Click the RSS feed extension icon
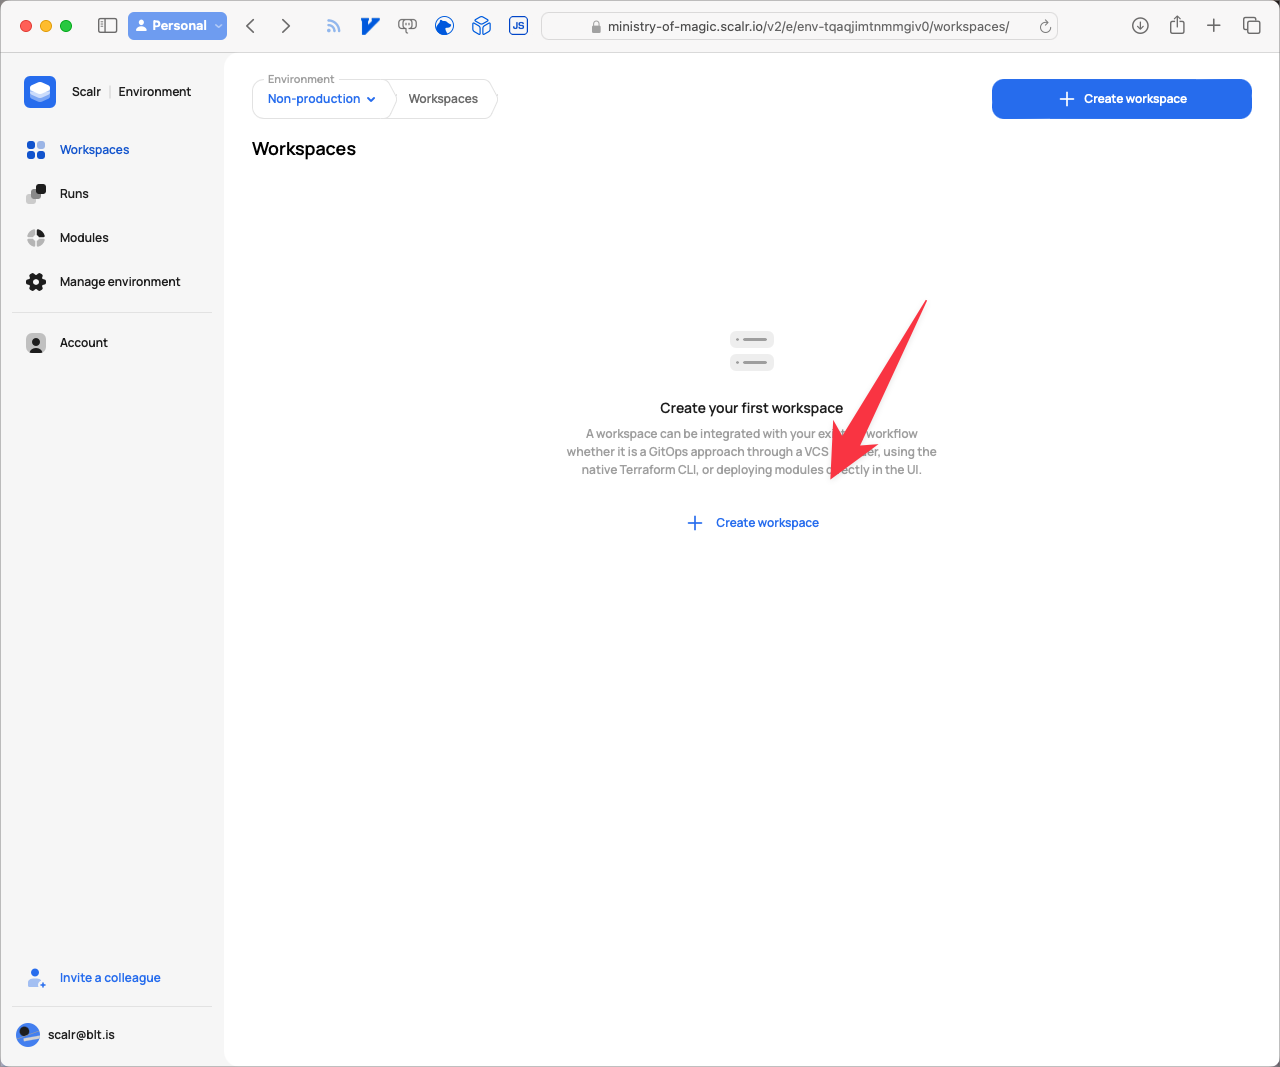The width and height of the screenshot is (1280, 1067). click(333, 26)
